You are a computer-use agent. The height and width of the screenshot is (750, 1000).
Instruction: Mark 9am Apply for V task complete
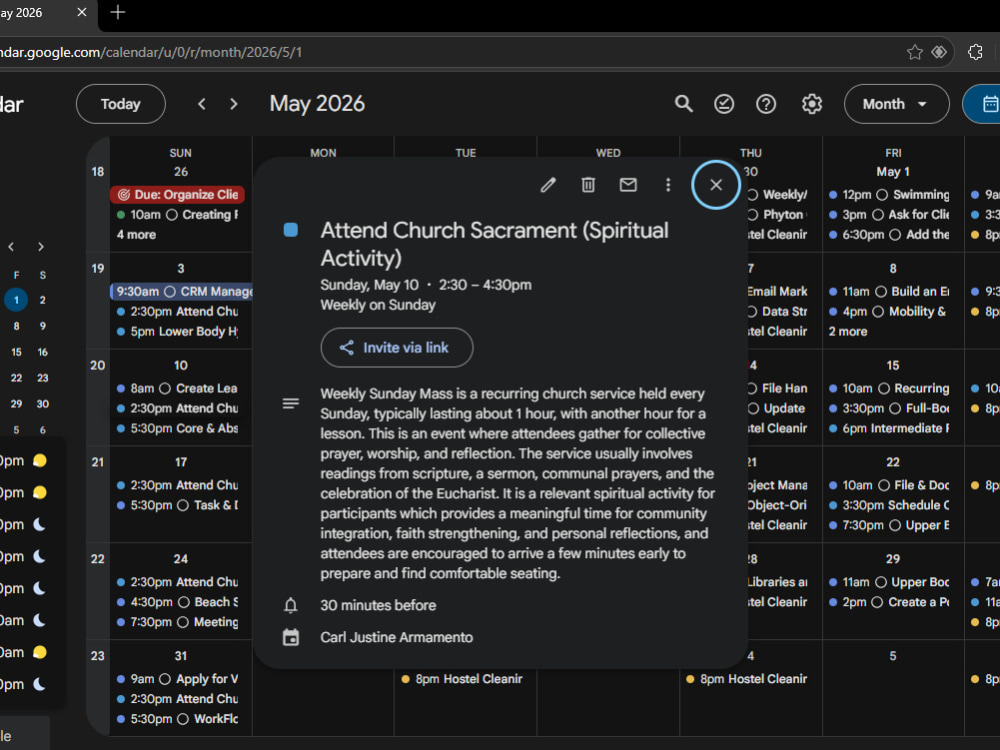click(165, 679)
